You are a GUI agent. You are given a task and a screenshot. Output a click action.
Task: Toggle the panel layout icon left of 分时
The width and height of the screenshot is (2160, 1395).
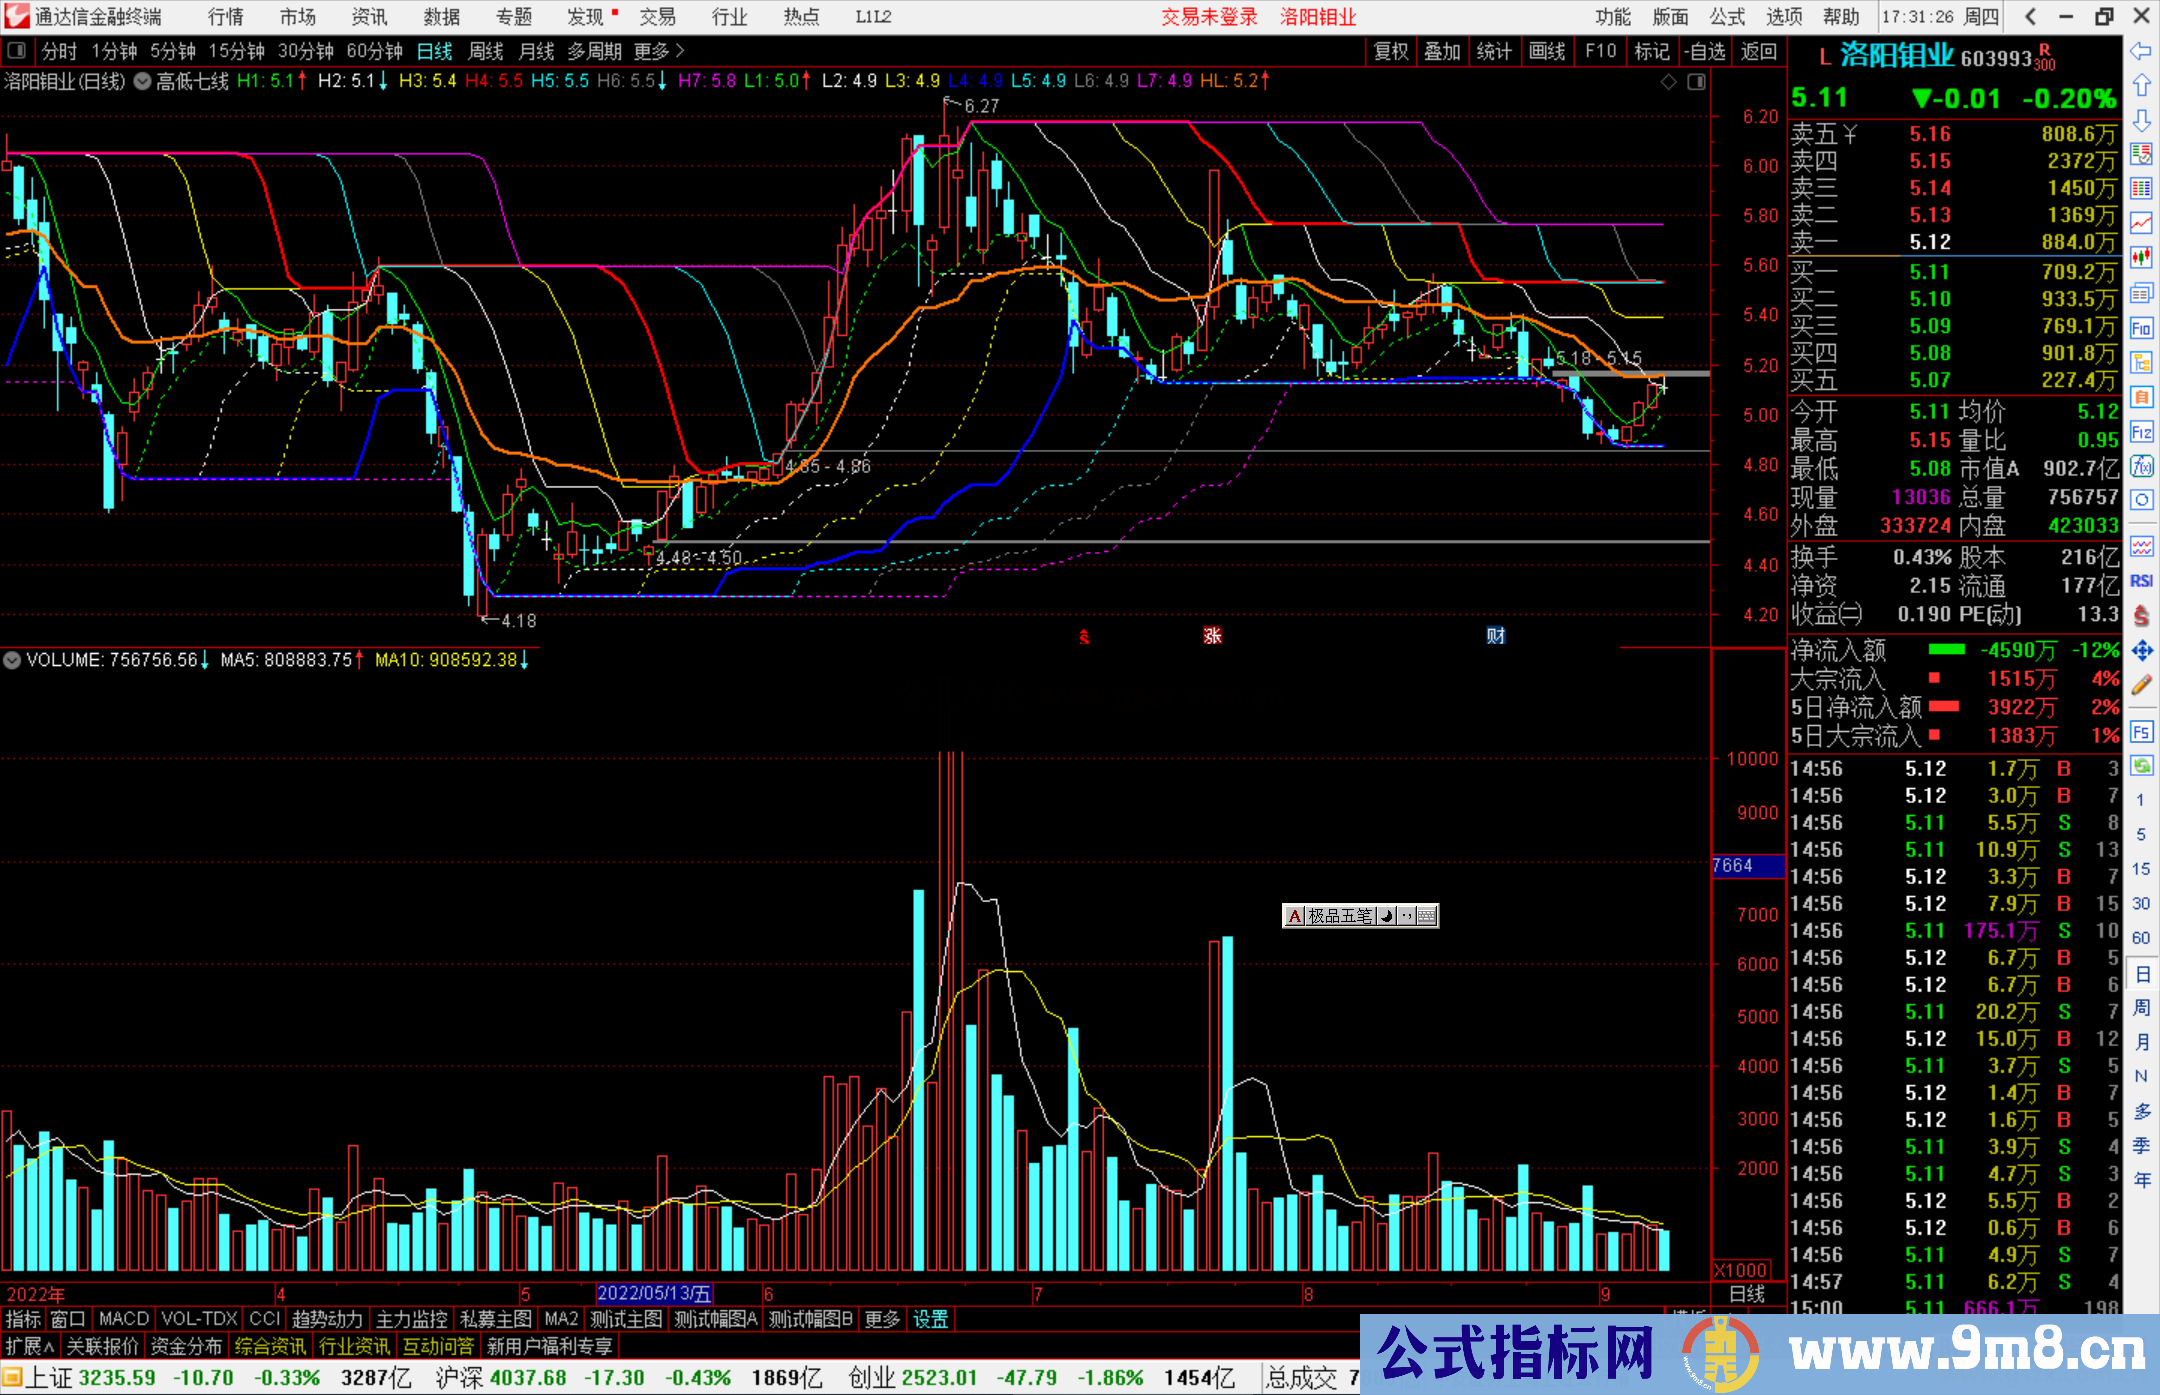pos(17,50)
